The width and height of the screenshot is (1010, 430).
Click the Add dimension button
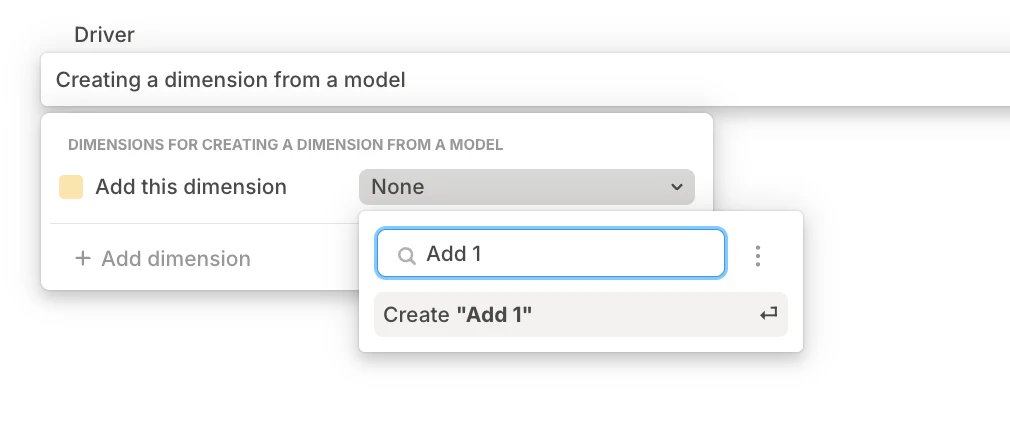click(163, 258)
